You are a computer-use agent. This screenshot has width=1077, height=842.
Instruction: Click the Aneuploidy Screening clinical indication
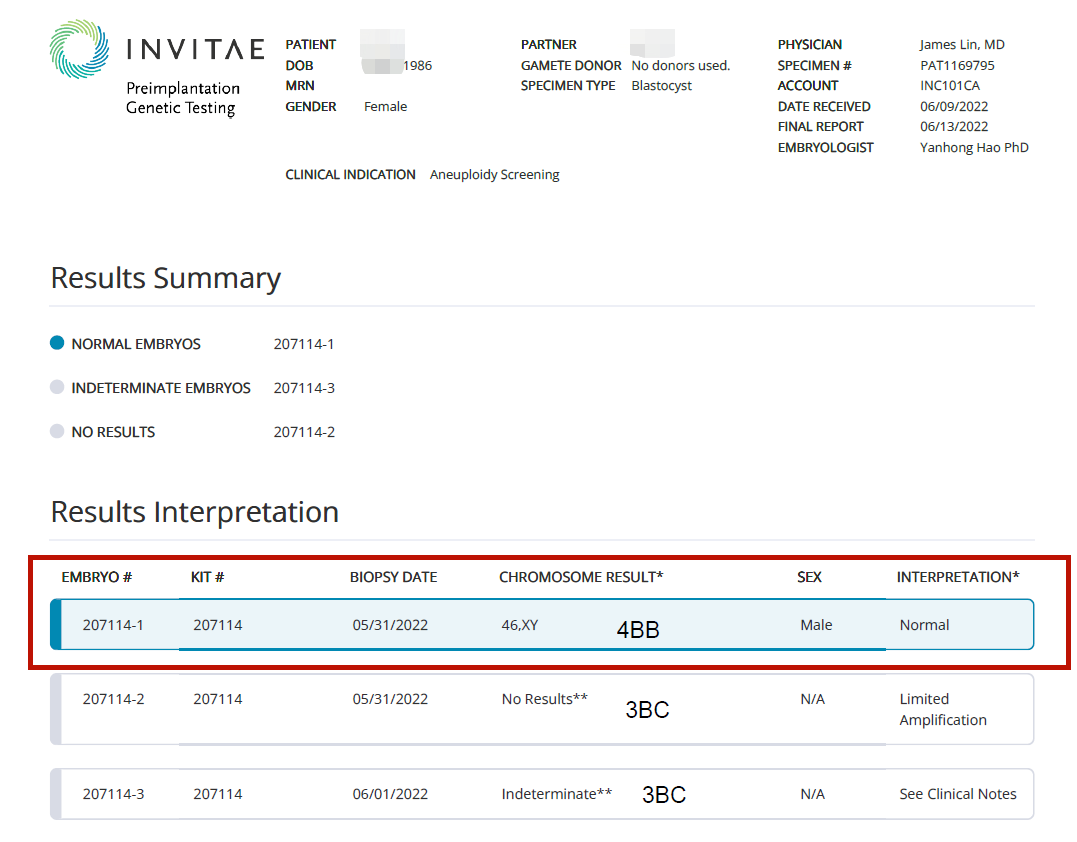coord(494,174)
